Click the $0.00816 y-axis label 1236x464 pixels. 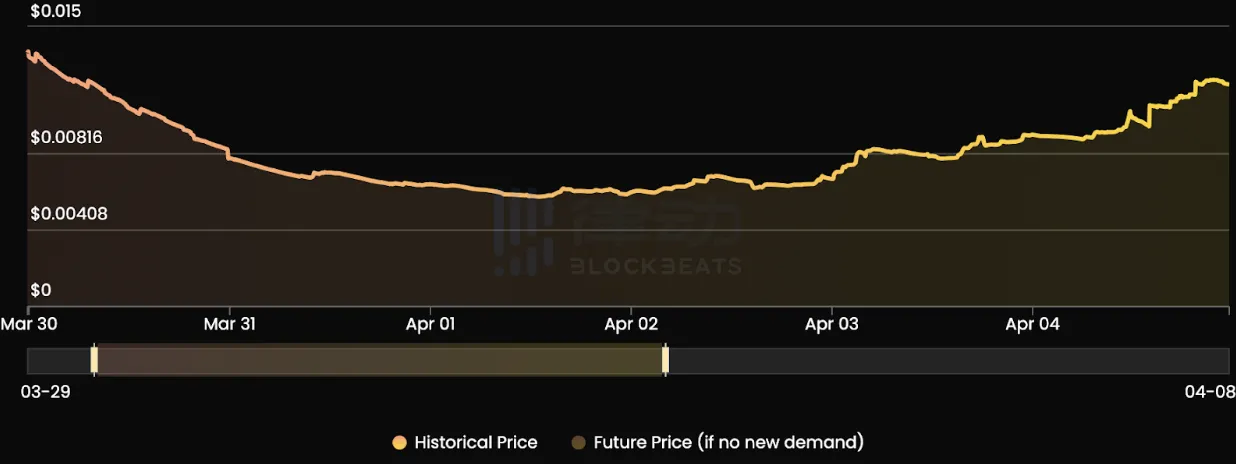(x=66, y=136)
